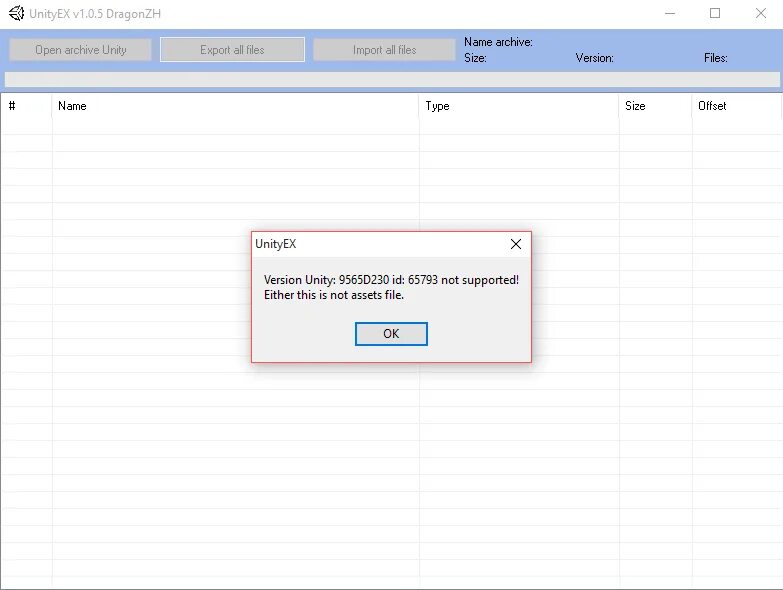Click the 'not supported!' error message line
The height and width of the screenshot is (590, 783).
[x=391, y=280]
